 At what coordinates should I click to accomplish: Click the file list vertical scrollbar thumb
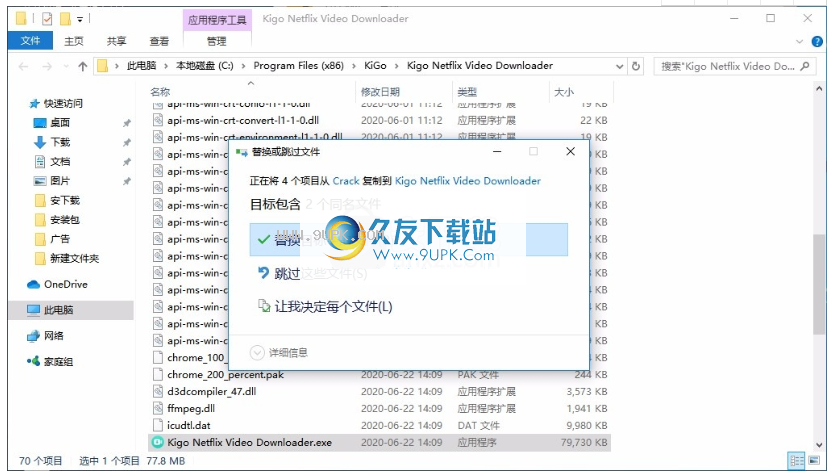(819, 284)
